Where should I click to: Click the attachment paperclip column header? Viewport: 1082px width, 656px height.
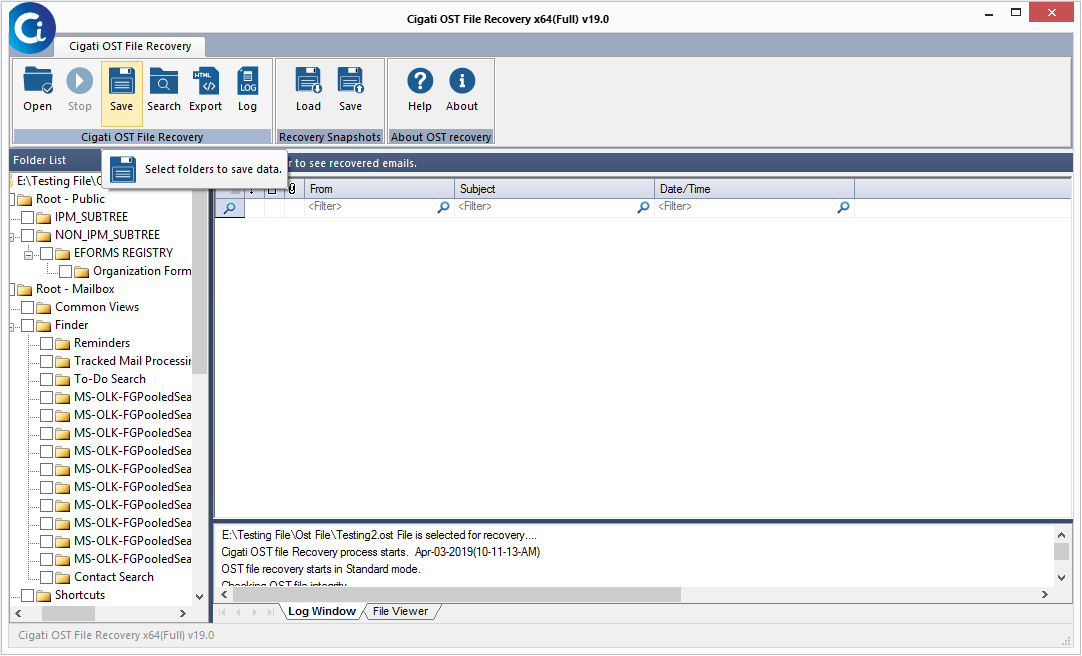(x=293, y=188)
